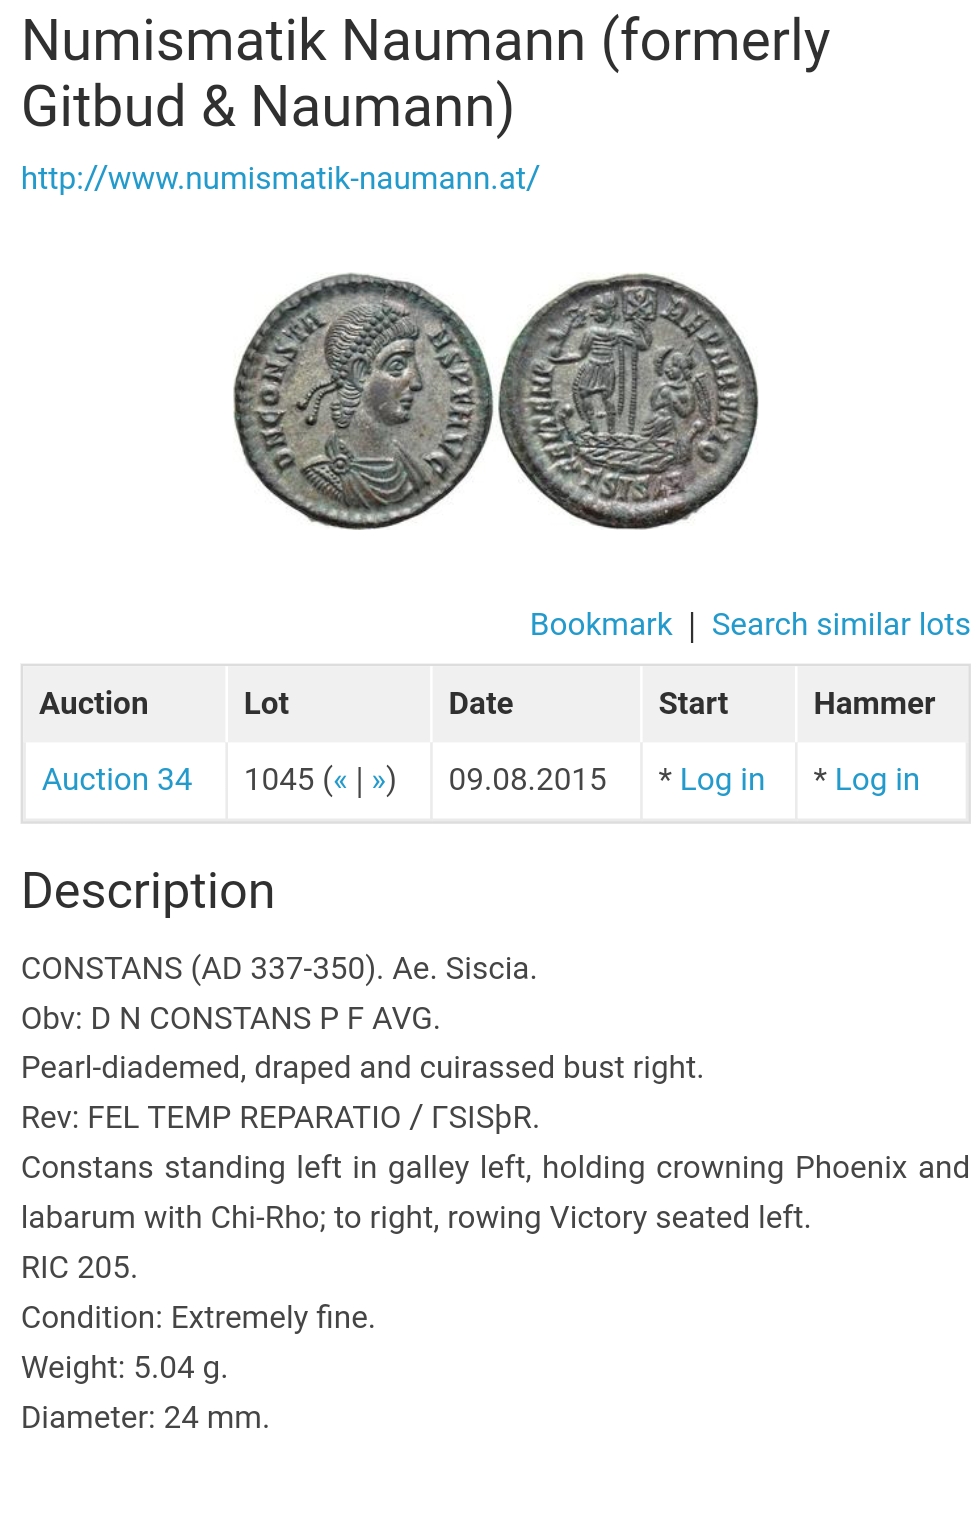Viewport: 978px width, 1517px height.
Task: Click the Lot column header
Action: [266, 703]
